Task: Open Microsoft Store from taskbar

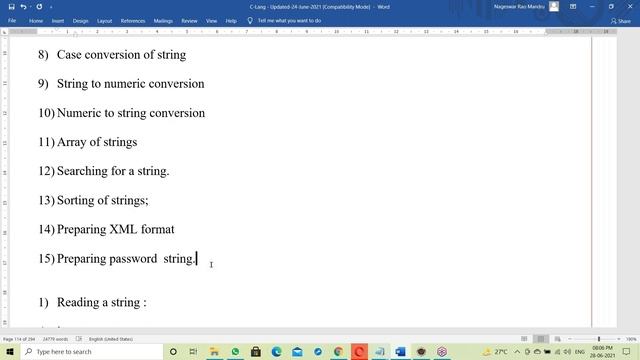Action: pos(256,351)
